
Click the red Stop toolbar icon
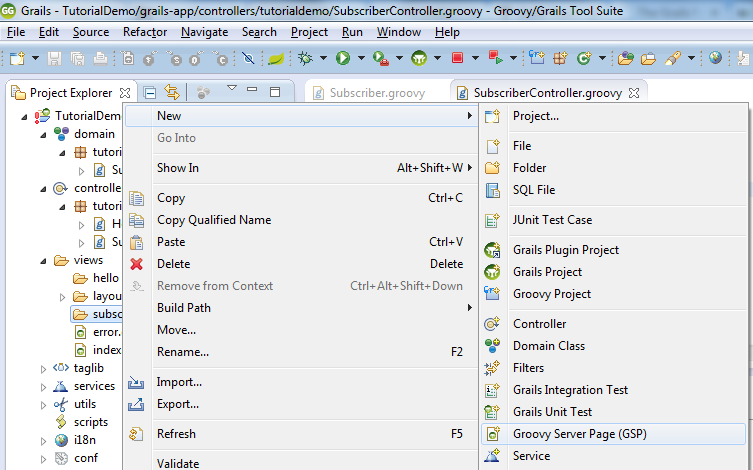pyautogui.click(x=457, y=58)
